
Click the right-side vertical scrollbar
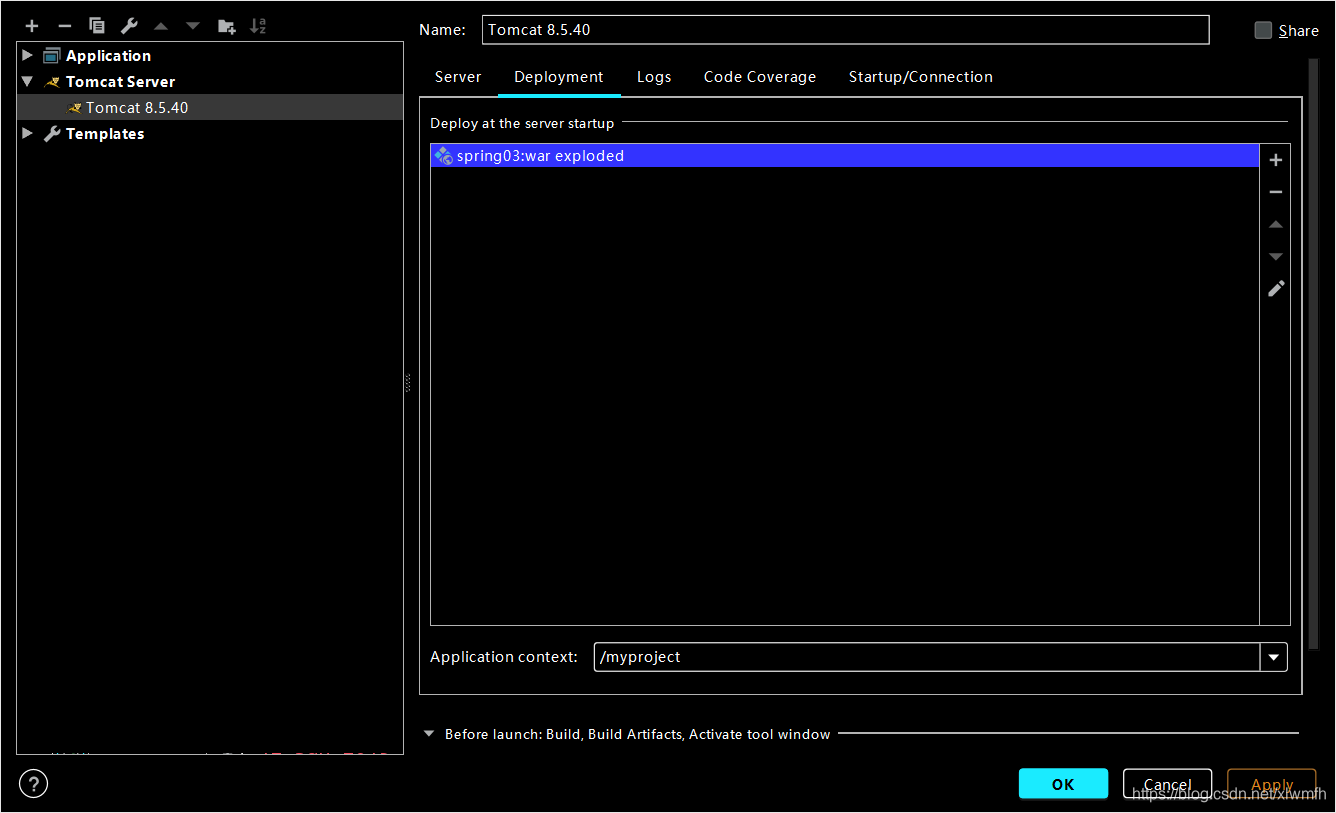(1314, 352)
